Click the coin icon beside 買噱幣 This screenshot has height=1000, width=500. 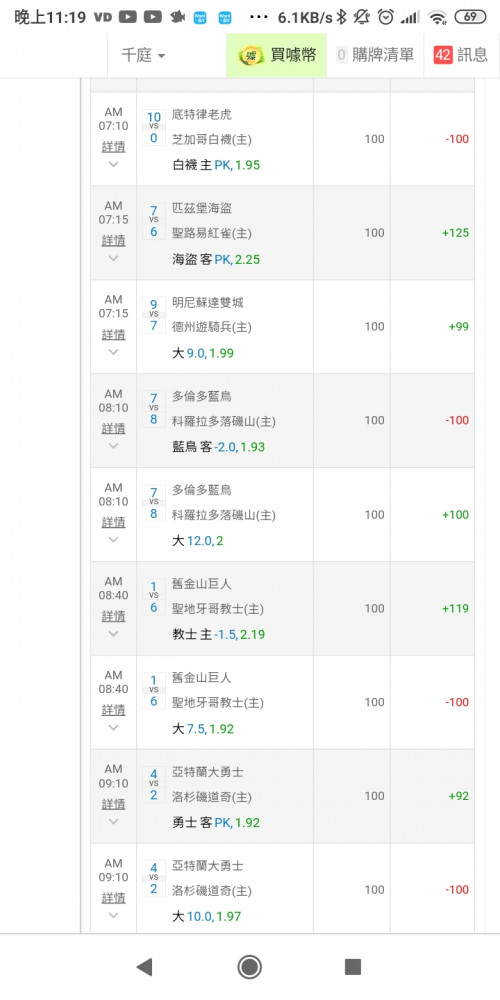point(251,55)
